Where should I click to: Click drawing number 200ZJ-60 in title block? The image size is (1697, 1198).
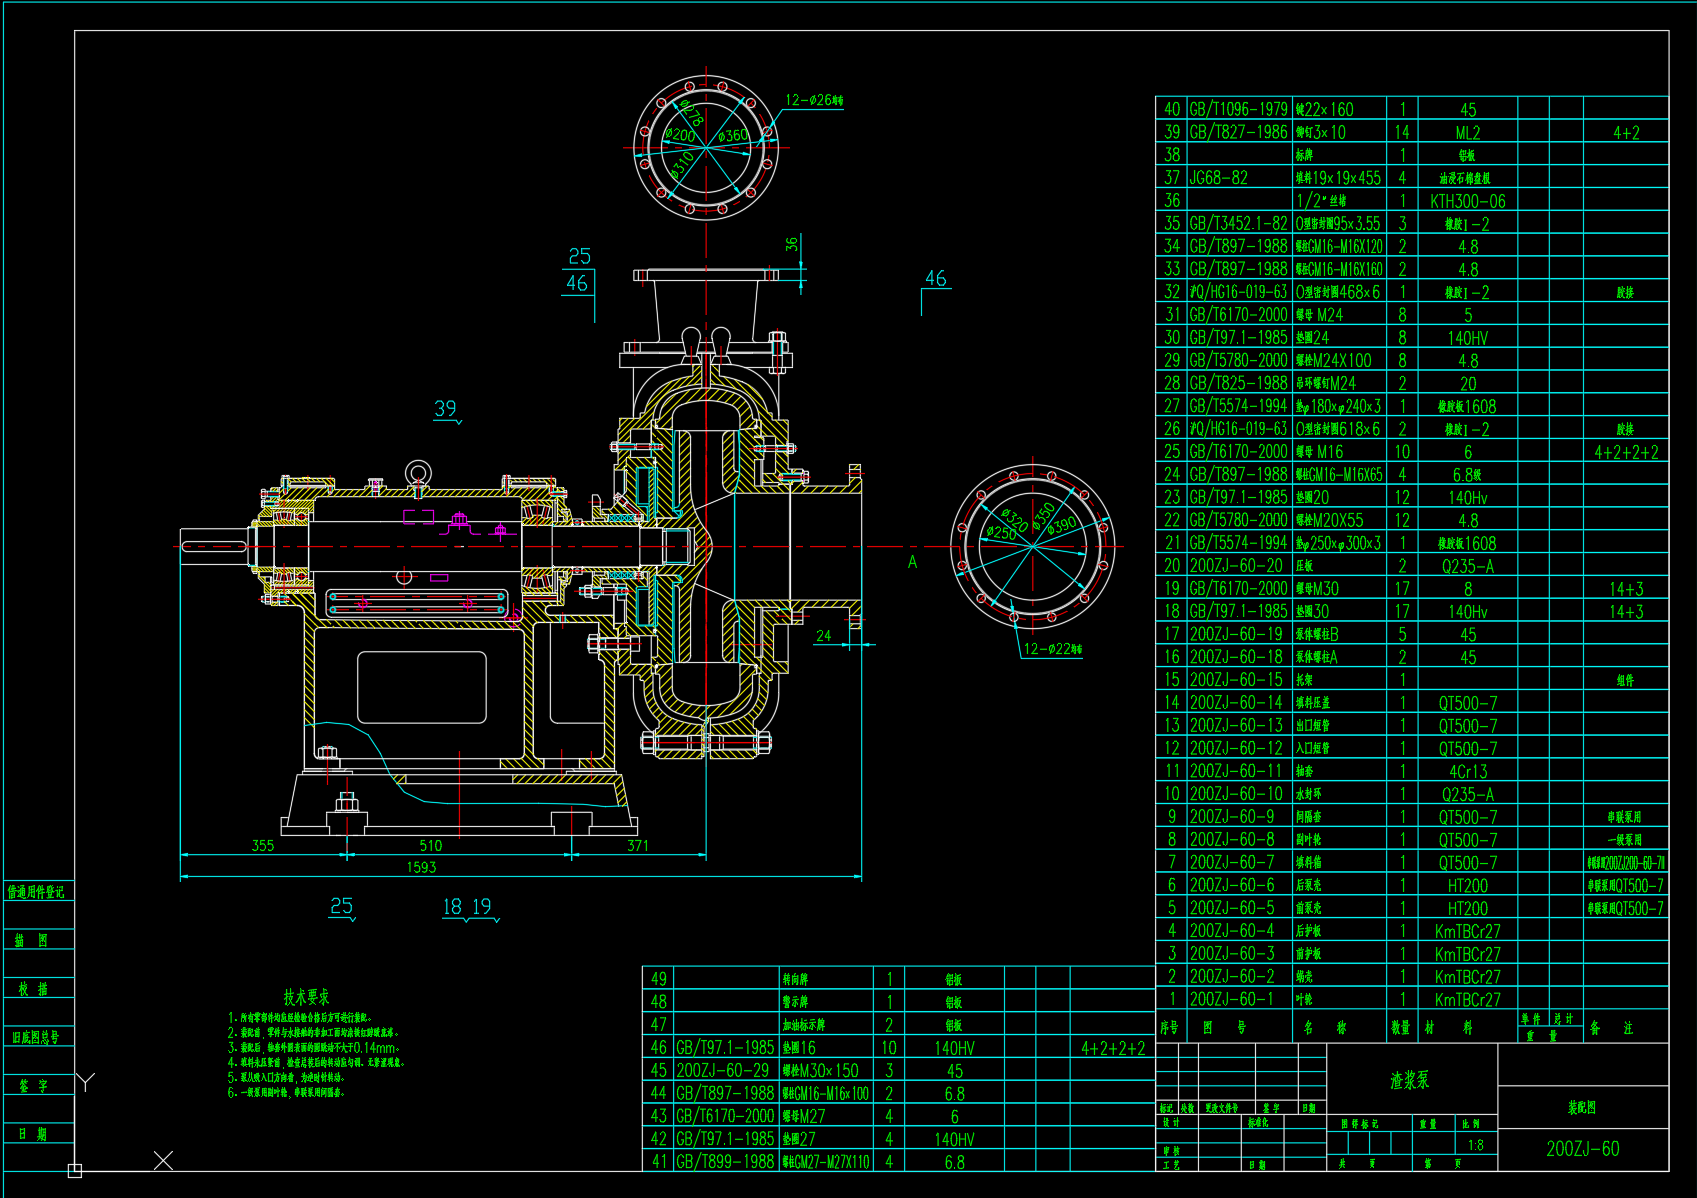[1582, 1149]
